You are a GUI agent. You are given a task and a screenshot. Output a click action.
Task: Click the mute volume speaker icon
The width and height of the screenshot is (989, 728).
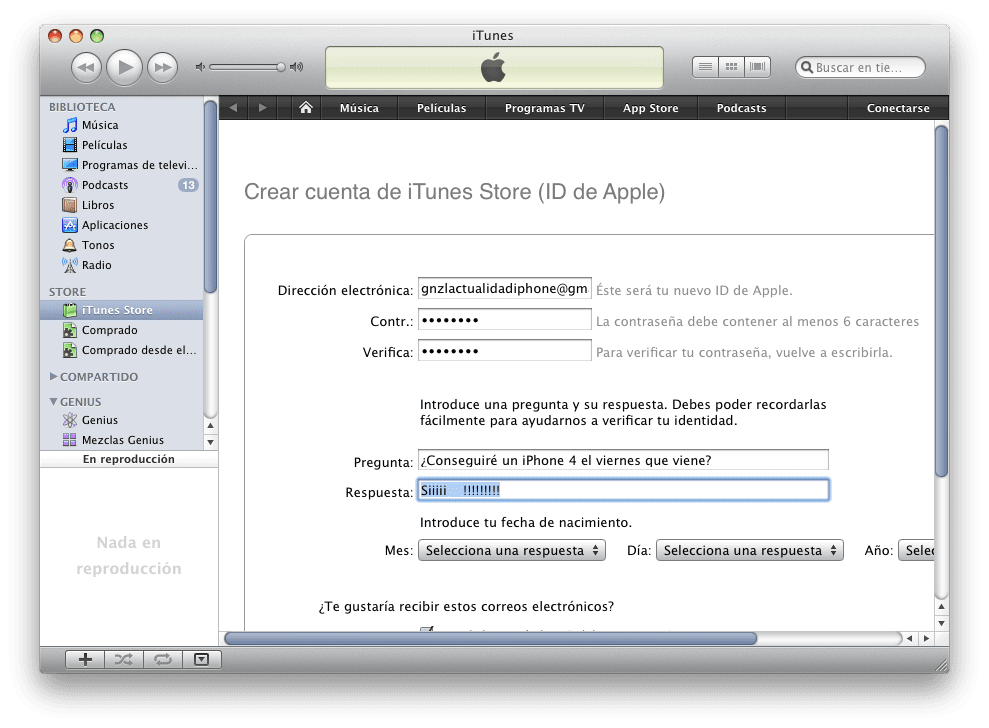pos(200,67)
